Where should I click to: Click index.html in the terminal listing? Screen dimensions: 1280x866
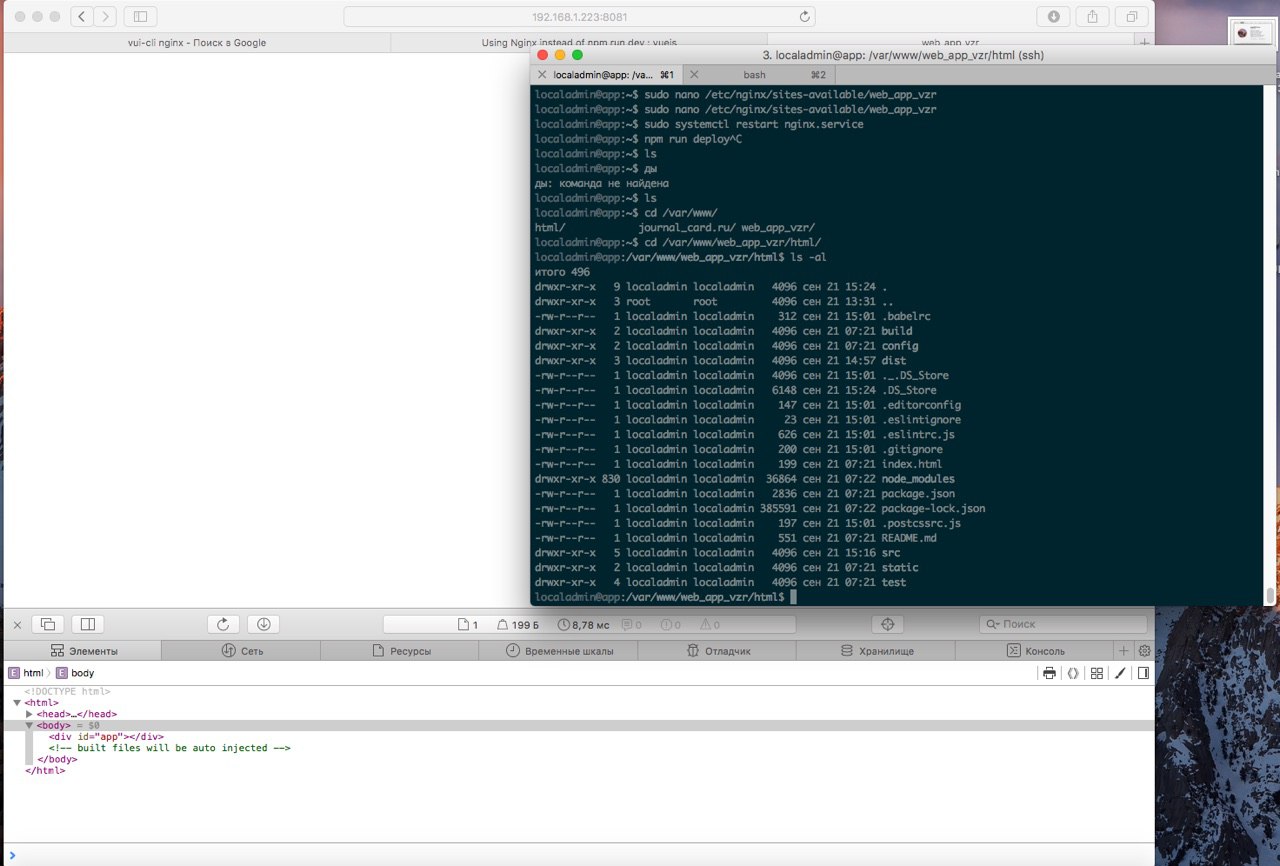(911, 464)
